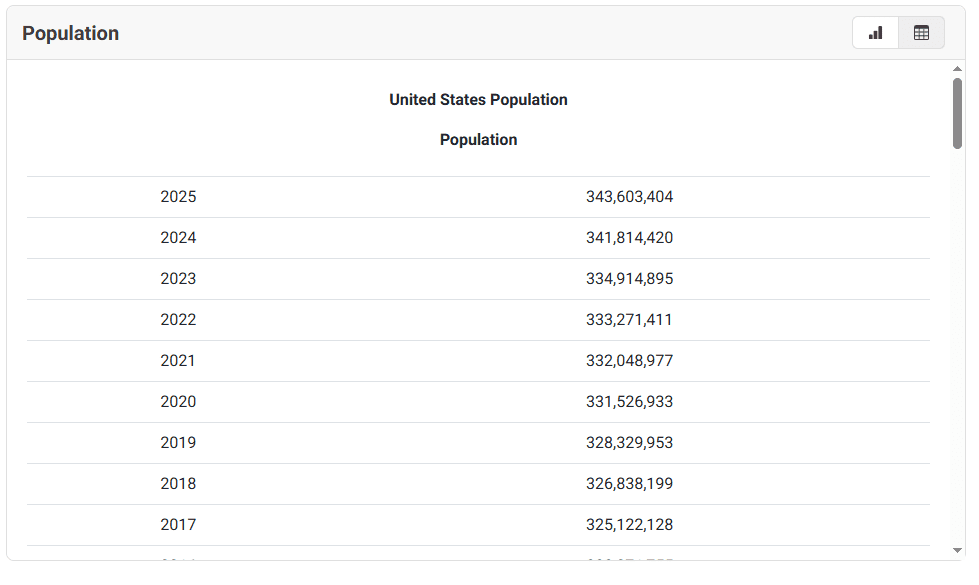Image resolution: width=979 pixels, height=585 pixels.
Task: Select the 2022 year cell
Action: pos(178,320)
